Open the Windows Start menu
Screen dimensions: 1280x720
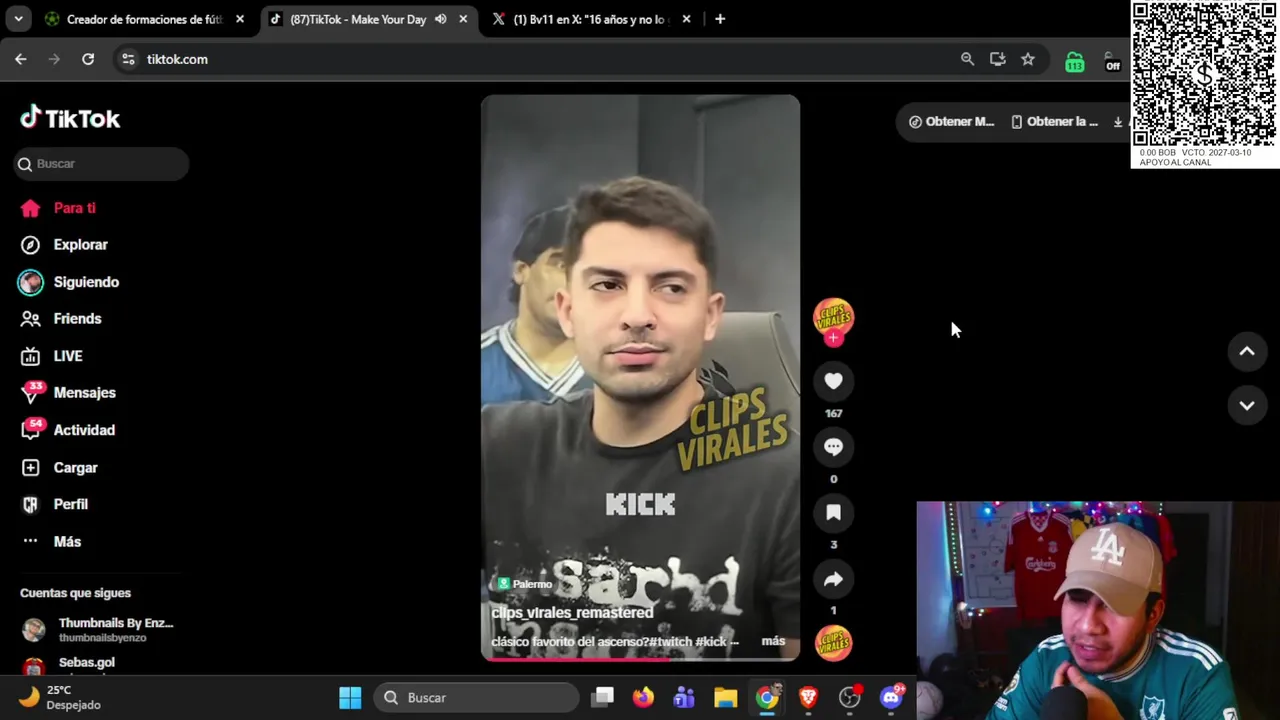coord(350,698)
